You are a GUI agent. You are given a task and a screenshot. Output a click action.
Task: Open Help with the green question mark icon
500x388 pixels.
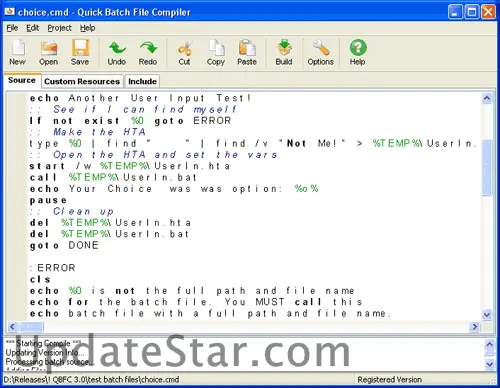click(358, 53)
